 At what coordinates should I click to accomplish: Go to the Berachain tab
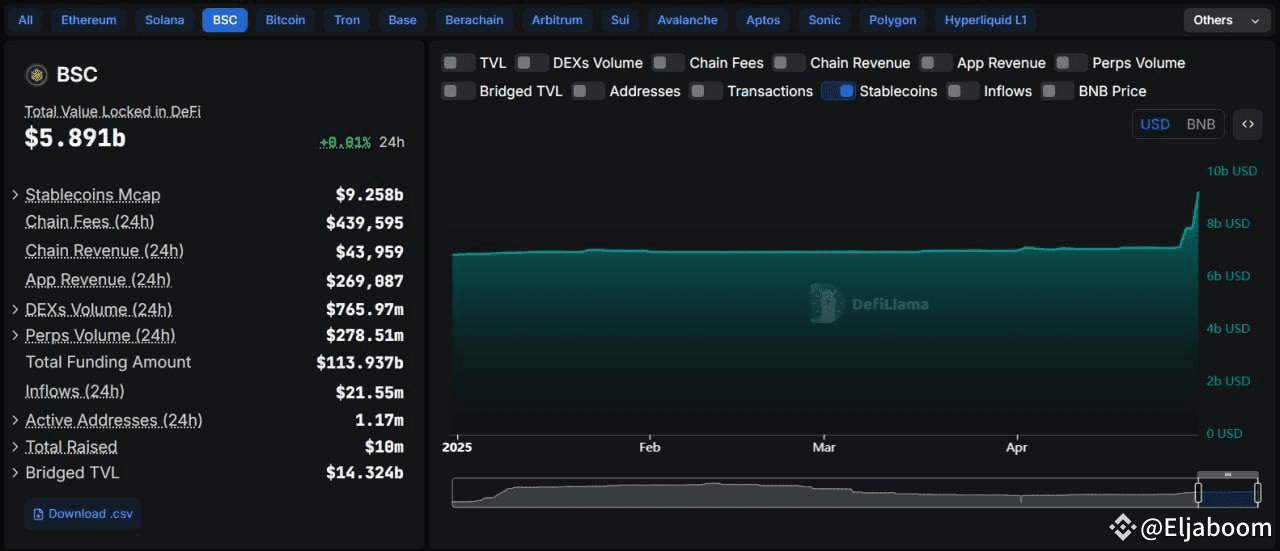[474, 20]
